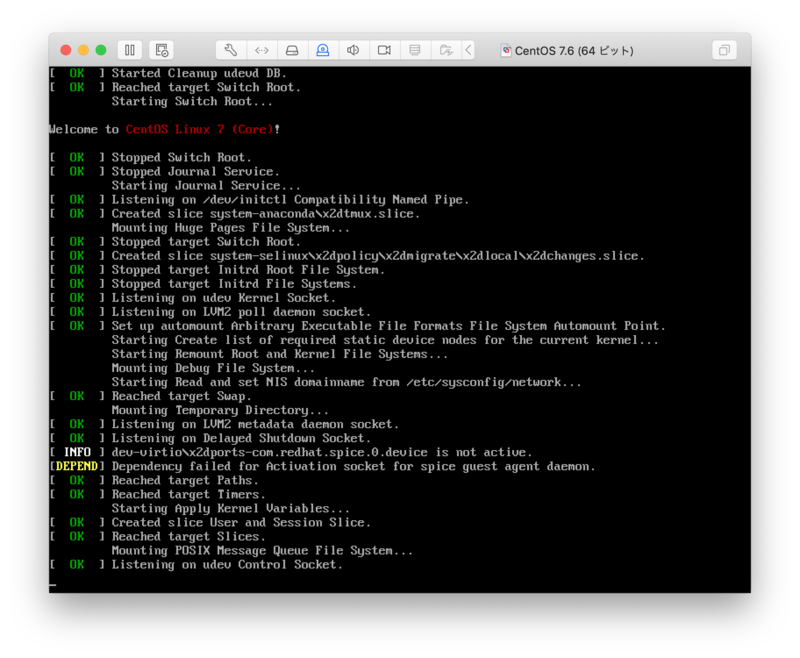Click 'Stopped Journal Service.' line
Screen dimensions: 800x658
coord(196,171)
